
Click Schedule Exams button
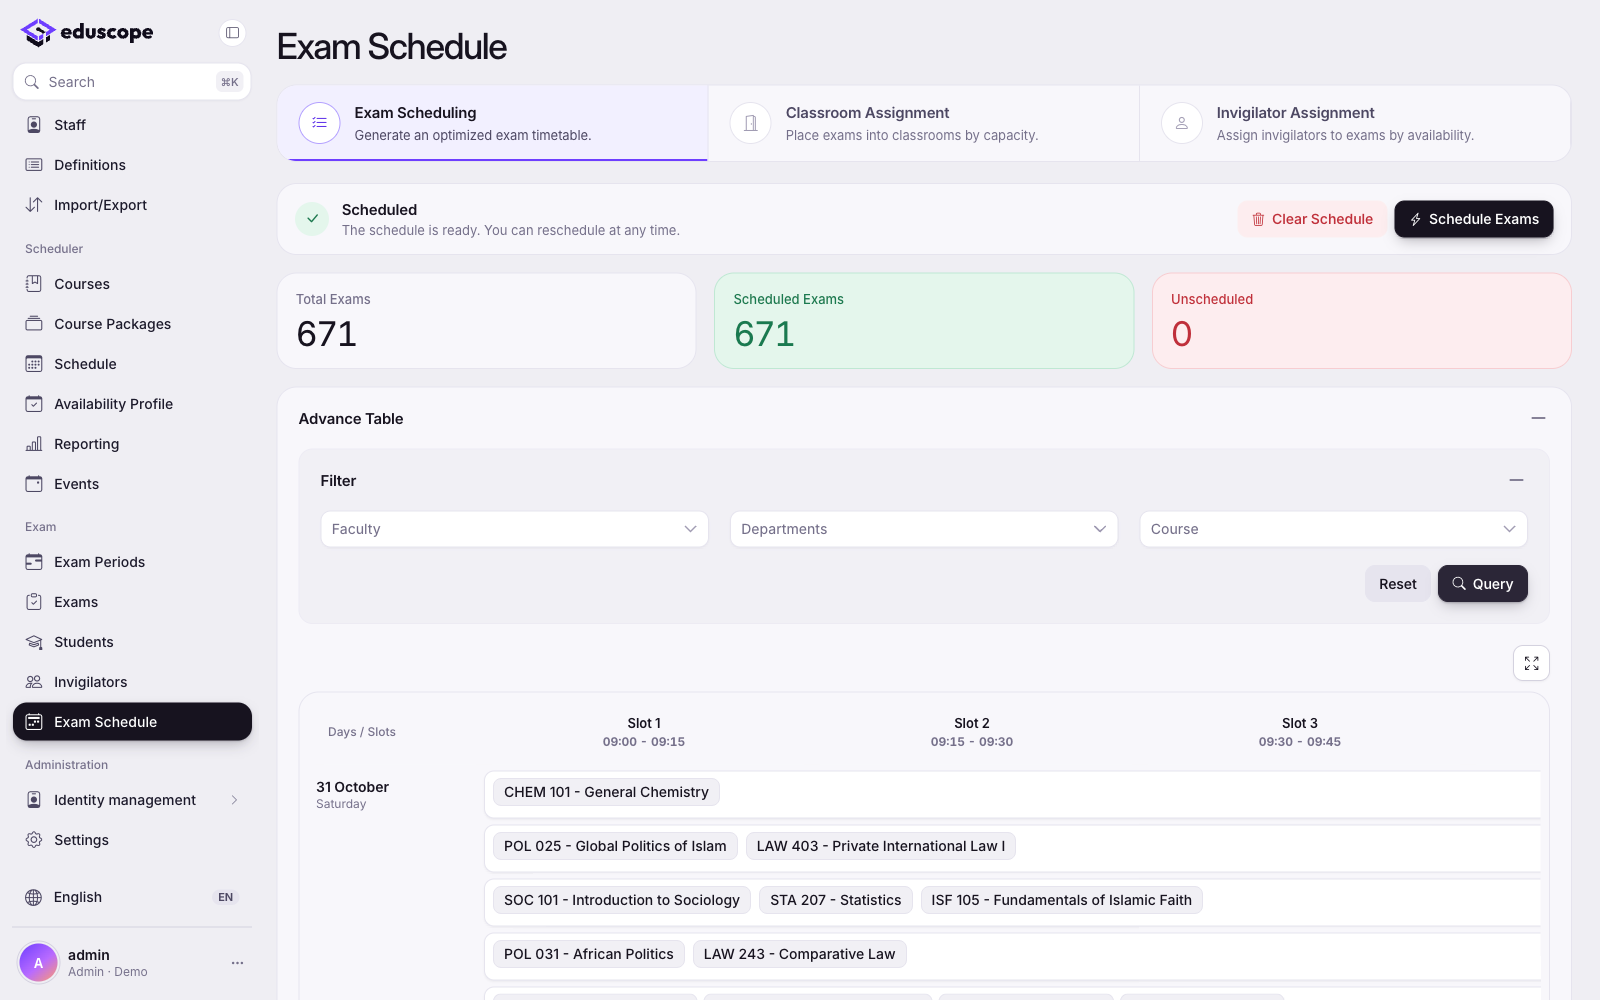(x=1474, y=219)
